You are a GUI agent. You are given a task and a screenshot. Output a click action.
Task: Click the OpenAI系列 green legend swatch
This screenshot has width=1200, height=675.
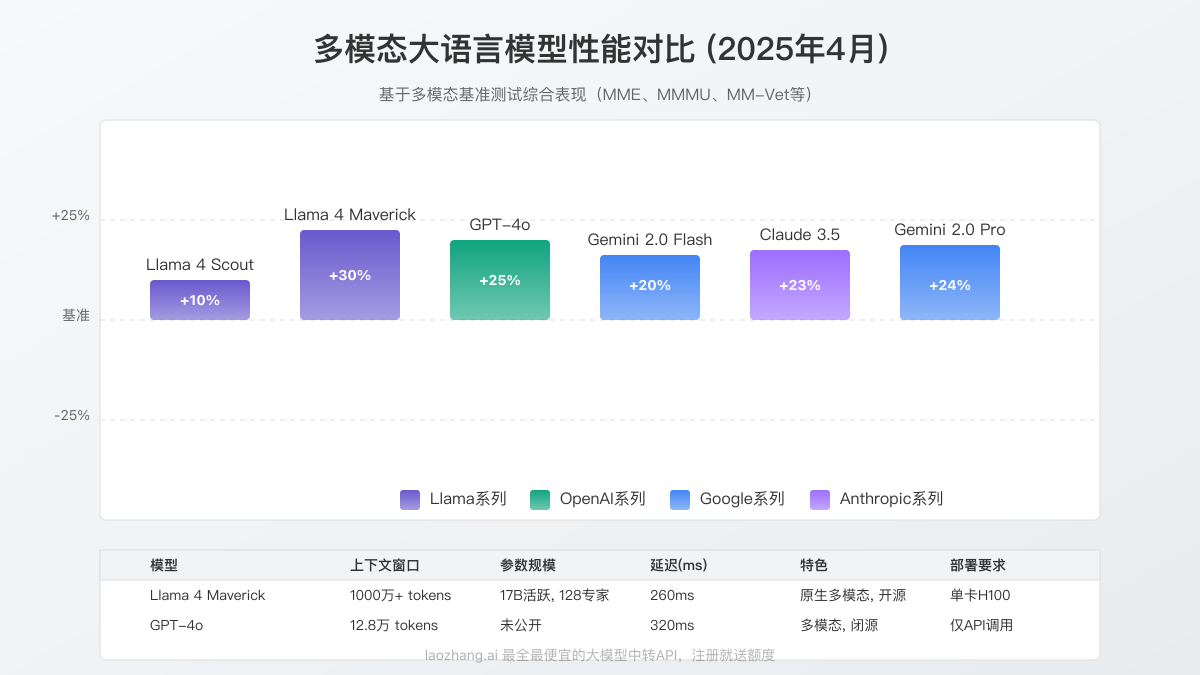point(540,500)
